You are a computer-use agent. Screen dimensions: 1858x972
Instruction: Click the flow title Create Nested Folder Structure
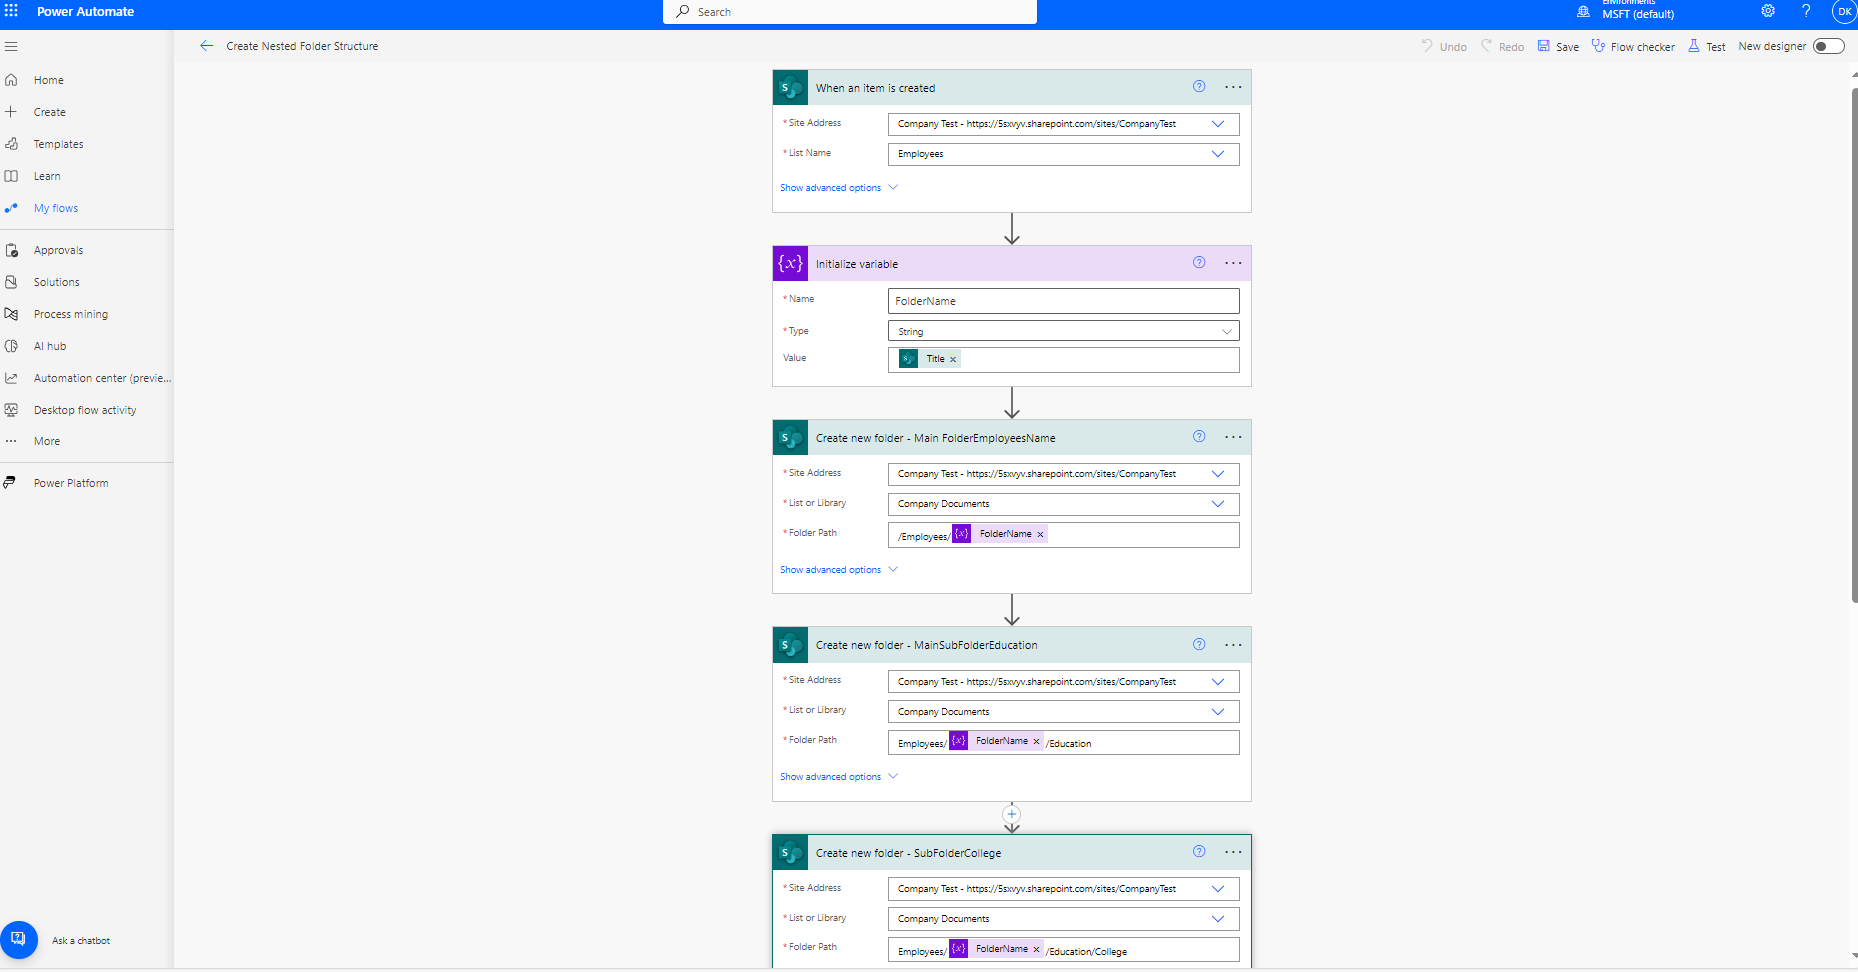click(x=302, y=46)
